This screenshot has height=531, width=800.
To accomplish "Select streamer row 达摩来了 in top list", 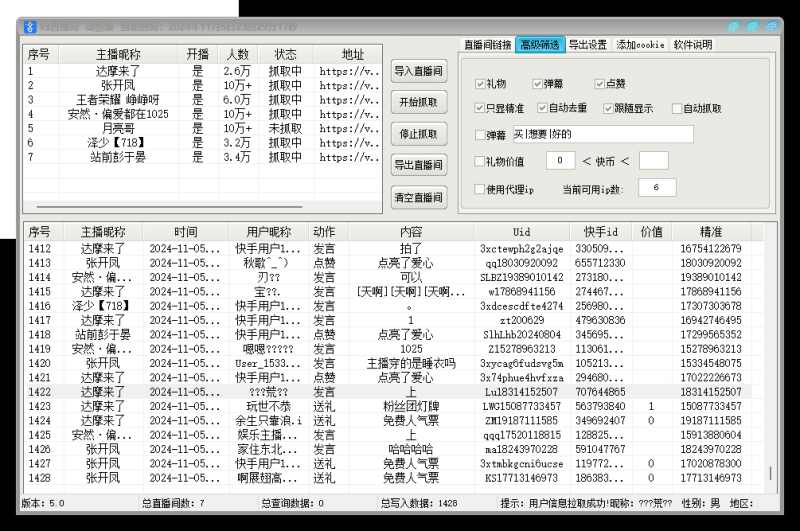I will click(203, 71).
